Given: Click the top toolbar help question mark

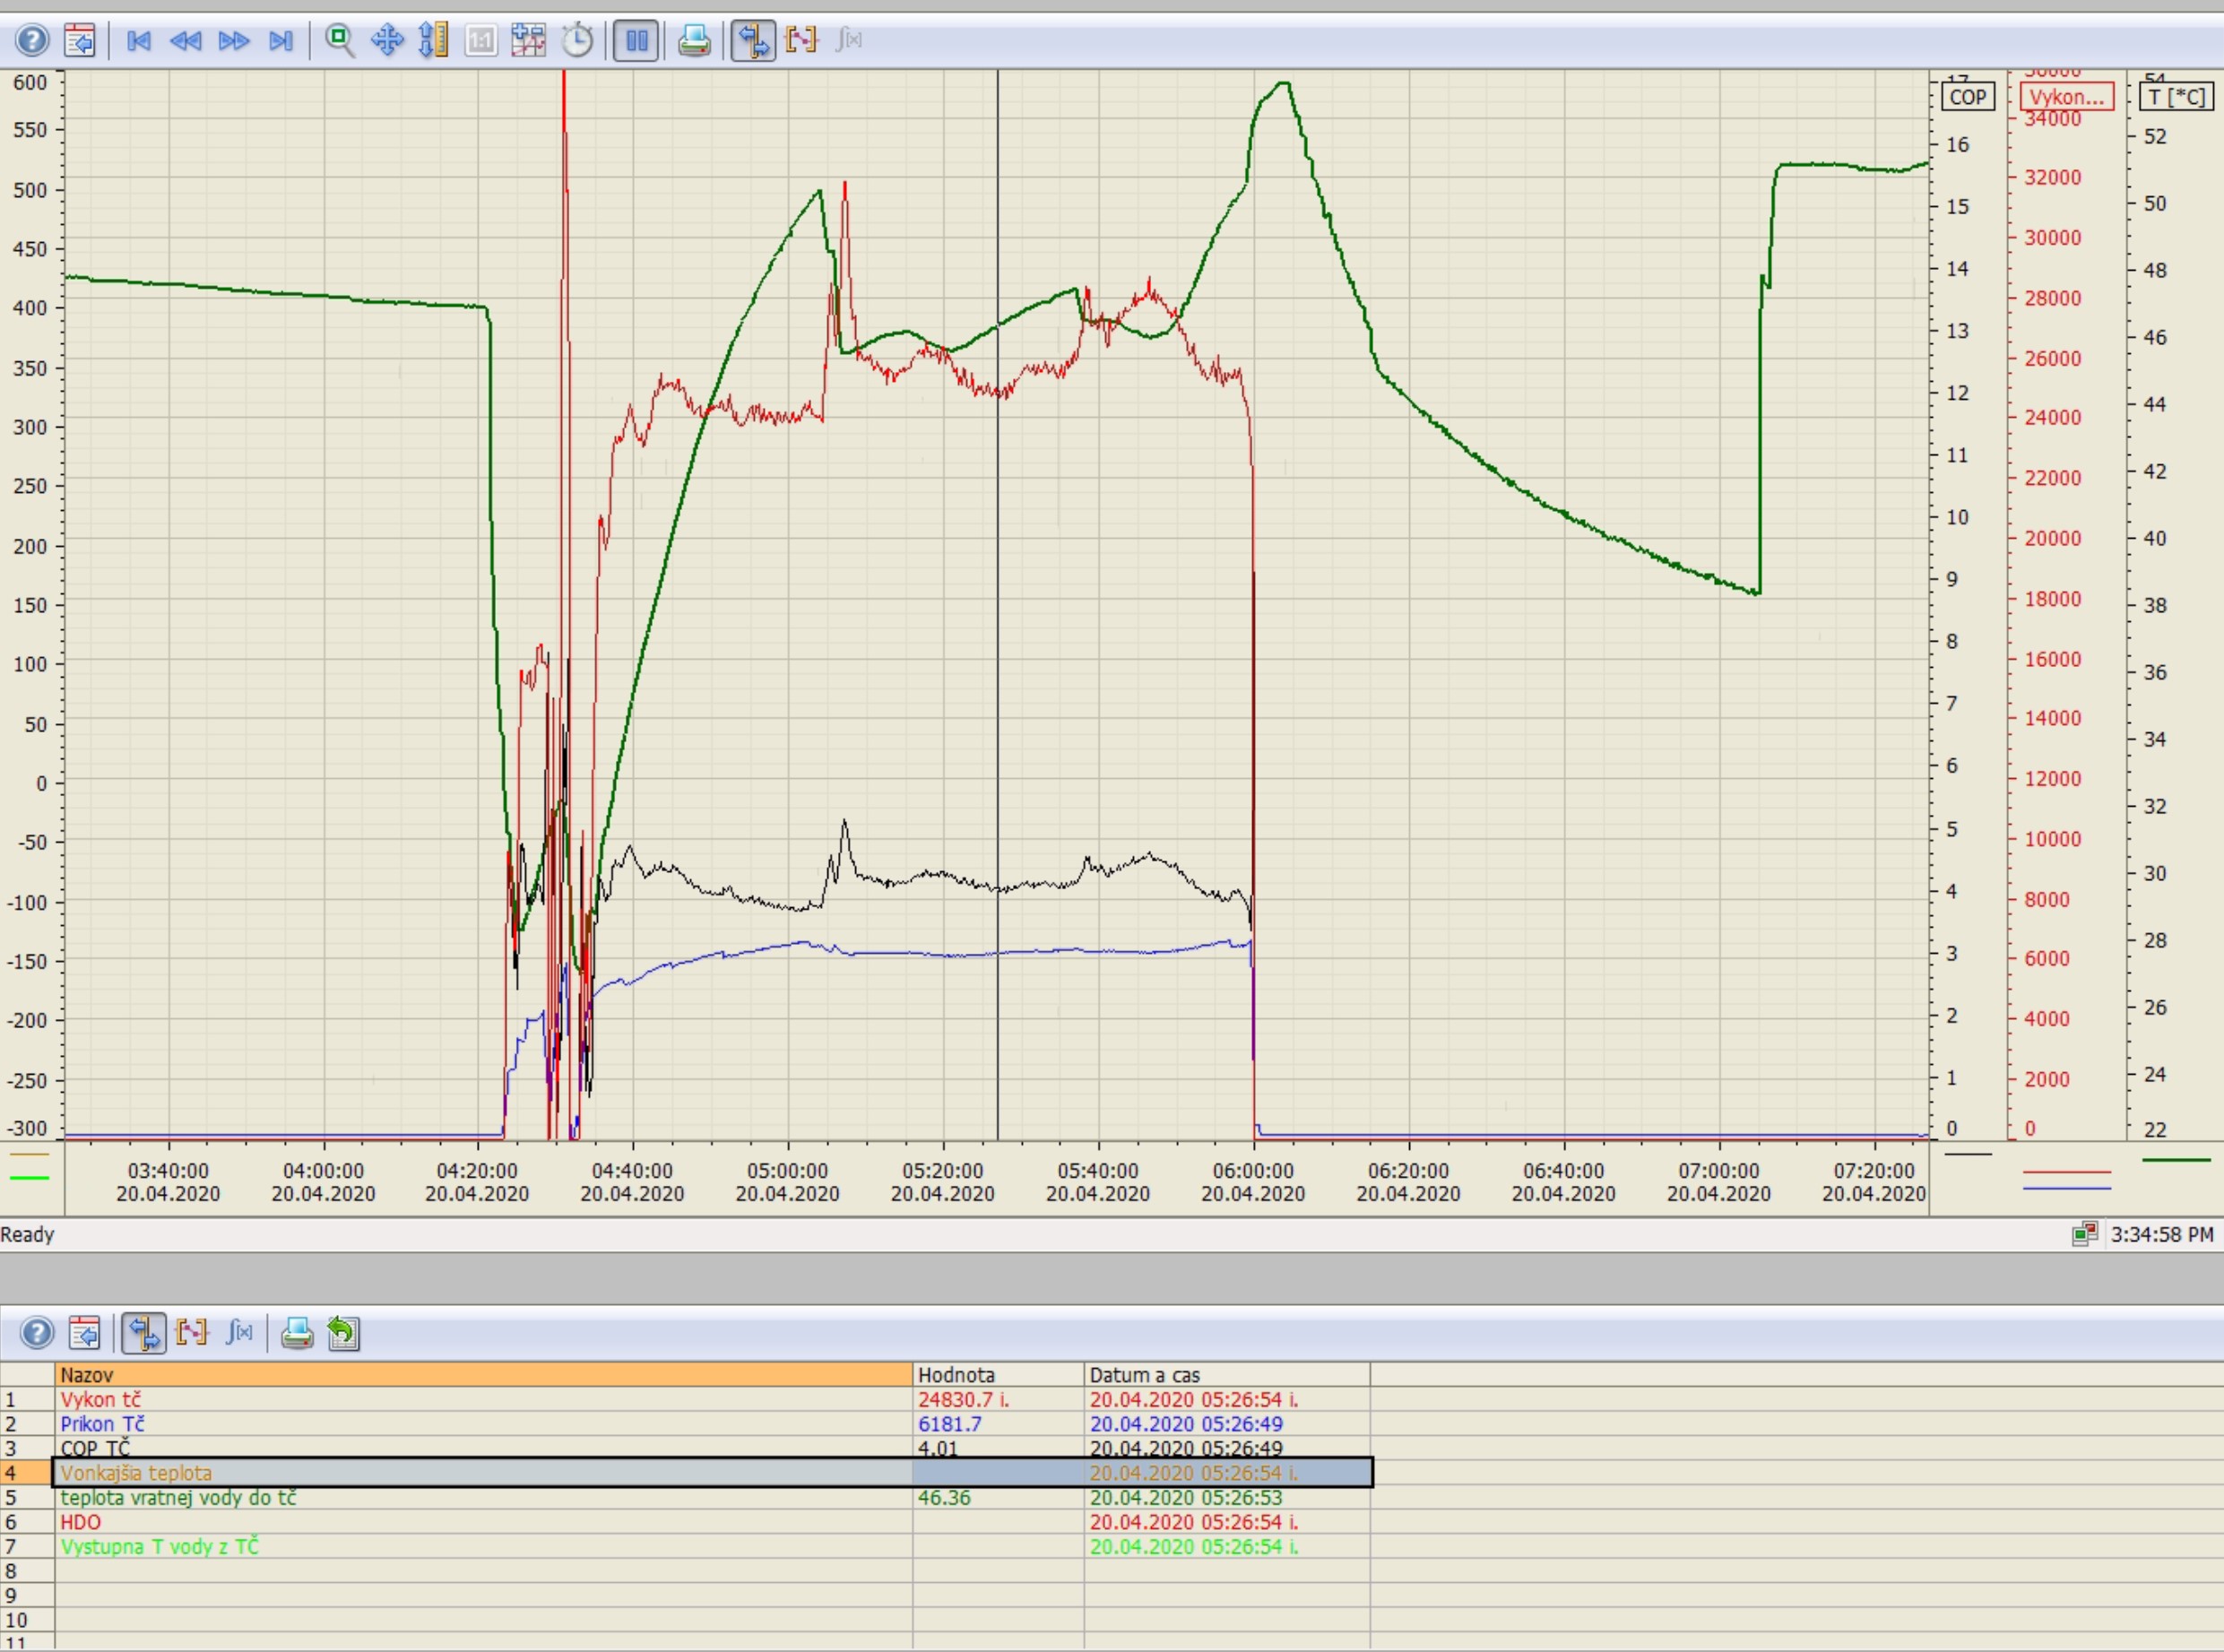Looking at the screenshot, I should pos(32,41).
